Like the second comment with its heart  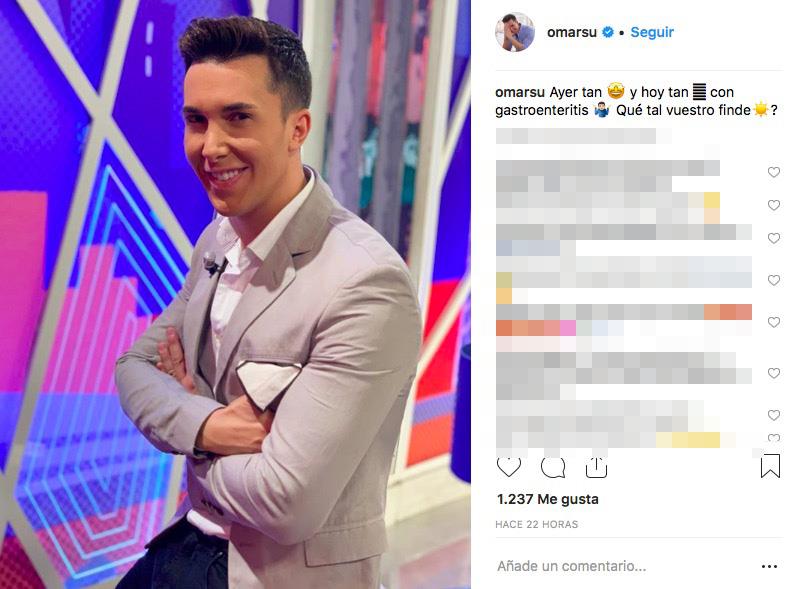coord(774,205)
